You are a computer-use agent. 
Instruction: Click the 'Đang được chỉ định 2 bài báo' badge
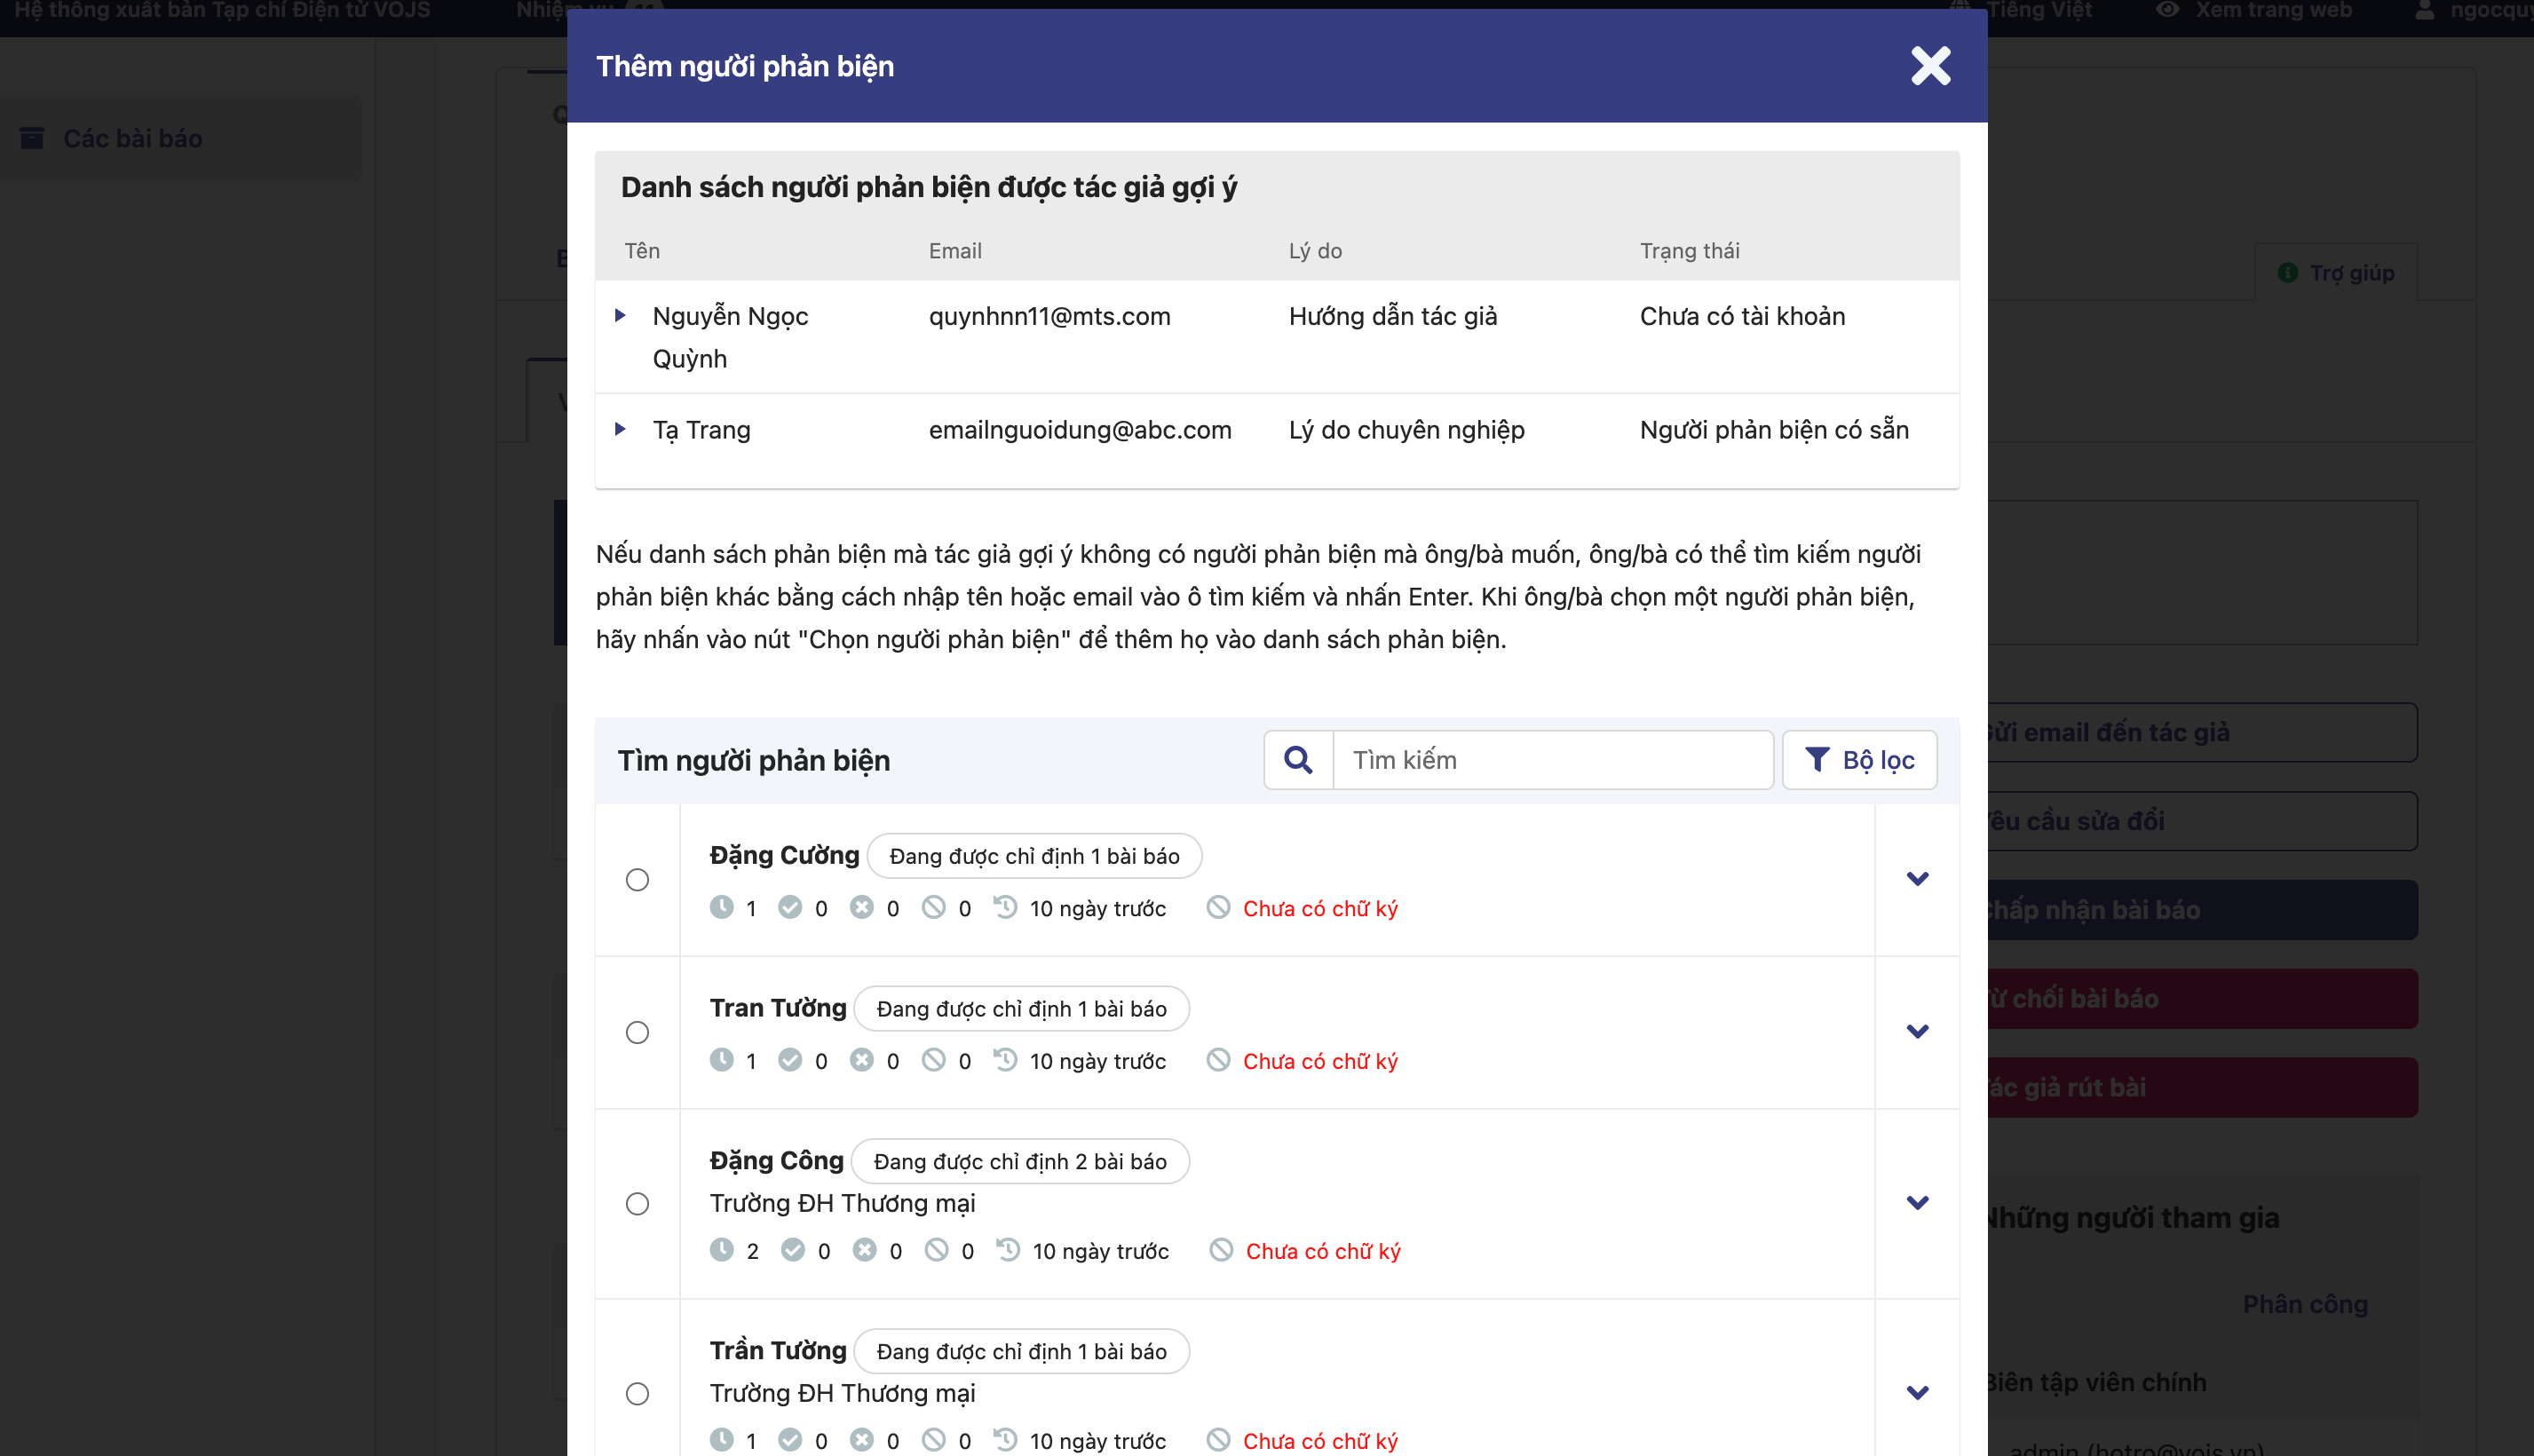tap(1020, 1161)
